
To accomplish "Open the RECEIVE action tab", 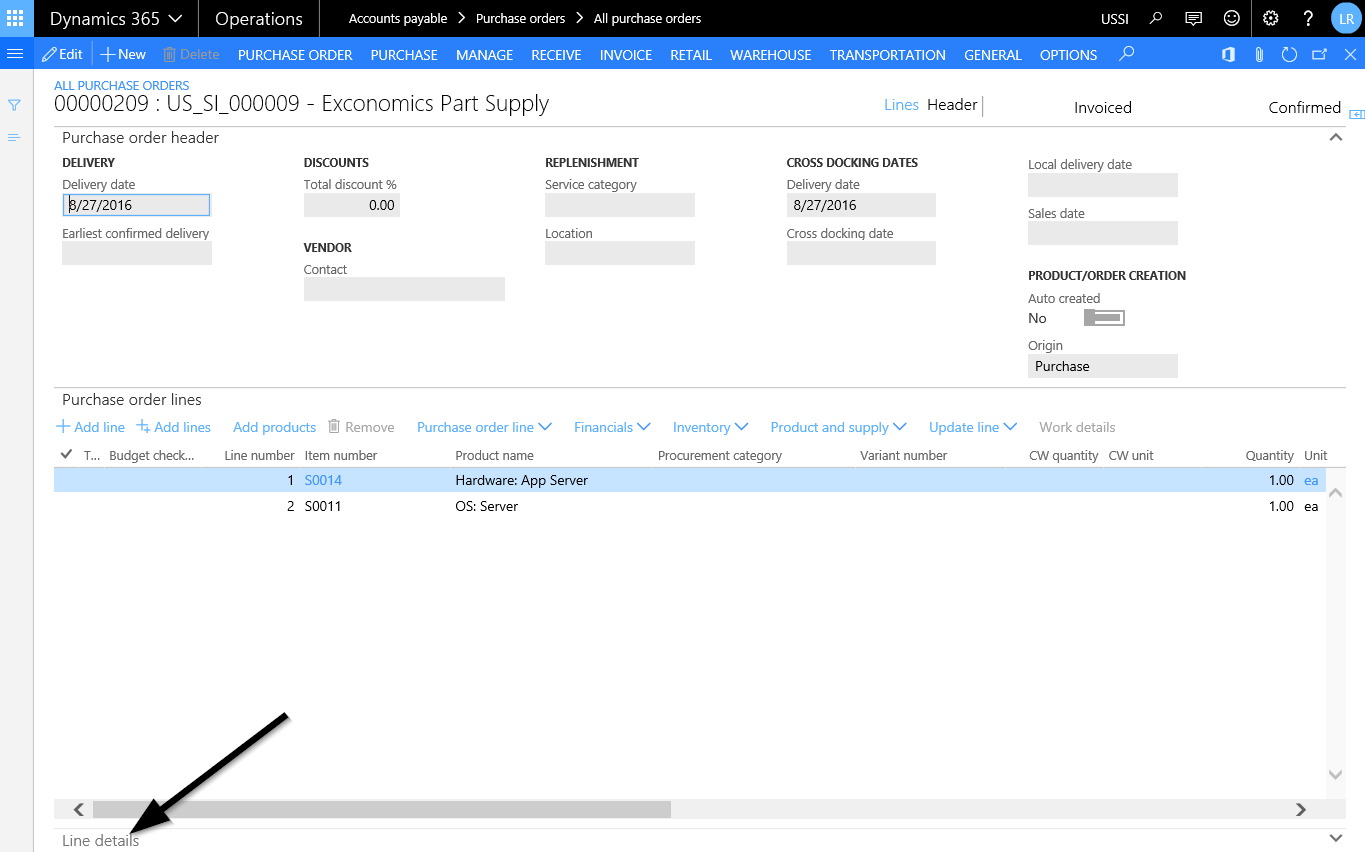I will coord(556,55).
